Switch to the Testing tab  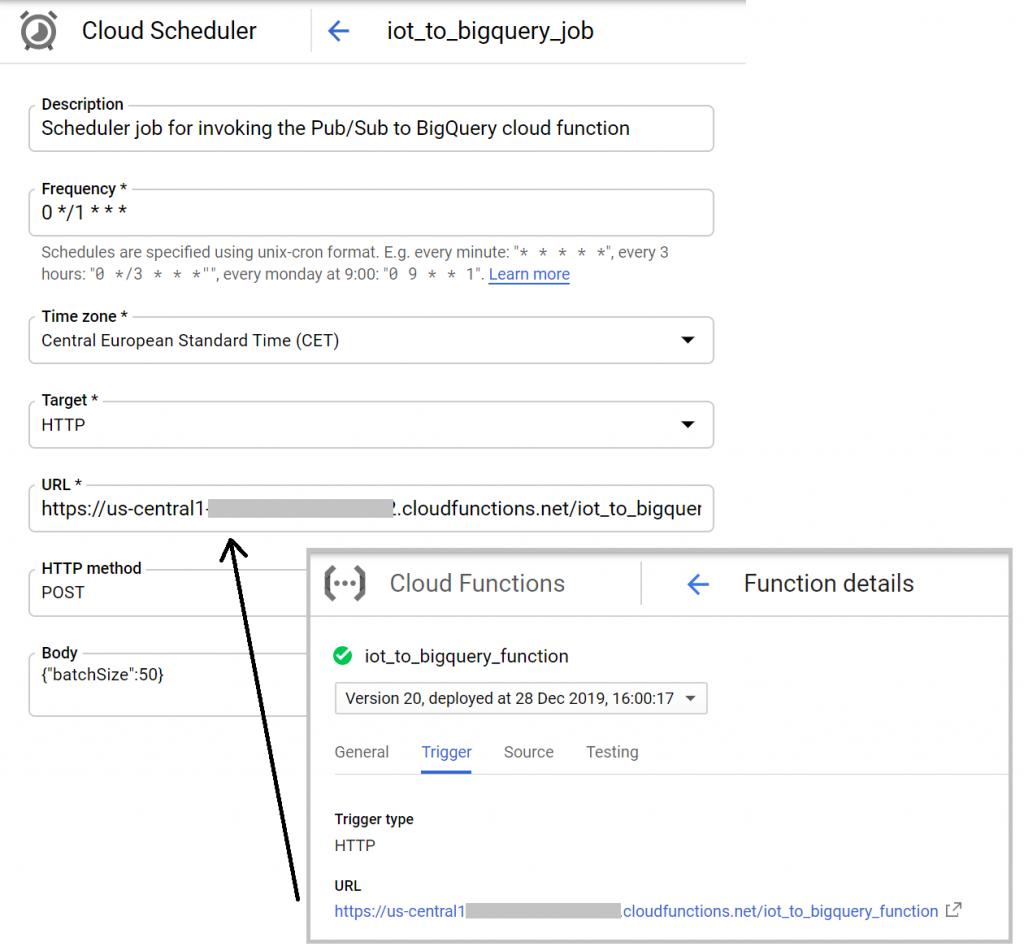click(612, 752)
